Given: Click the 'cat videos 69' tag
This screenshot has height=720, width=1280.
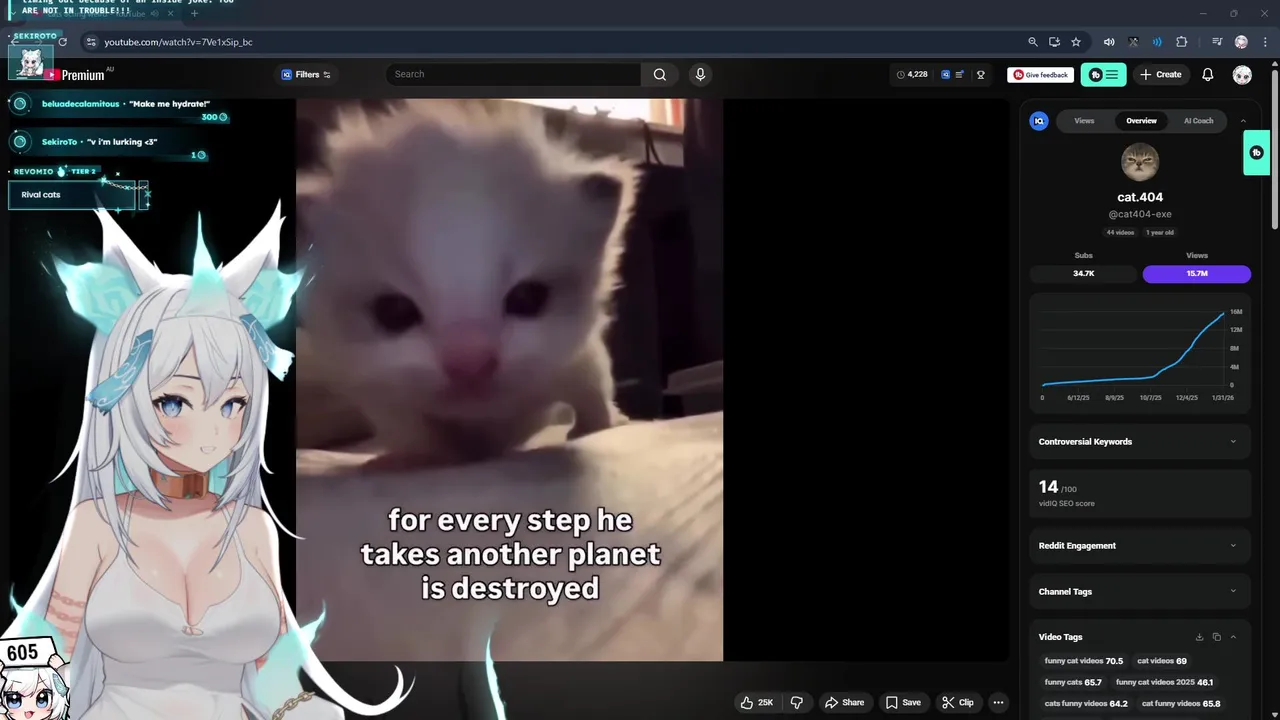Looking at the screenshot, I should 1162,661.
